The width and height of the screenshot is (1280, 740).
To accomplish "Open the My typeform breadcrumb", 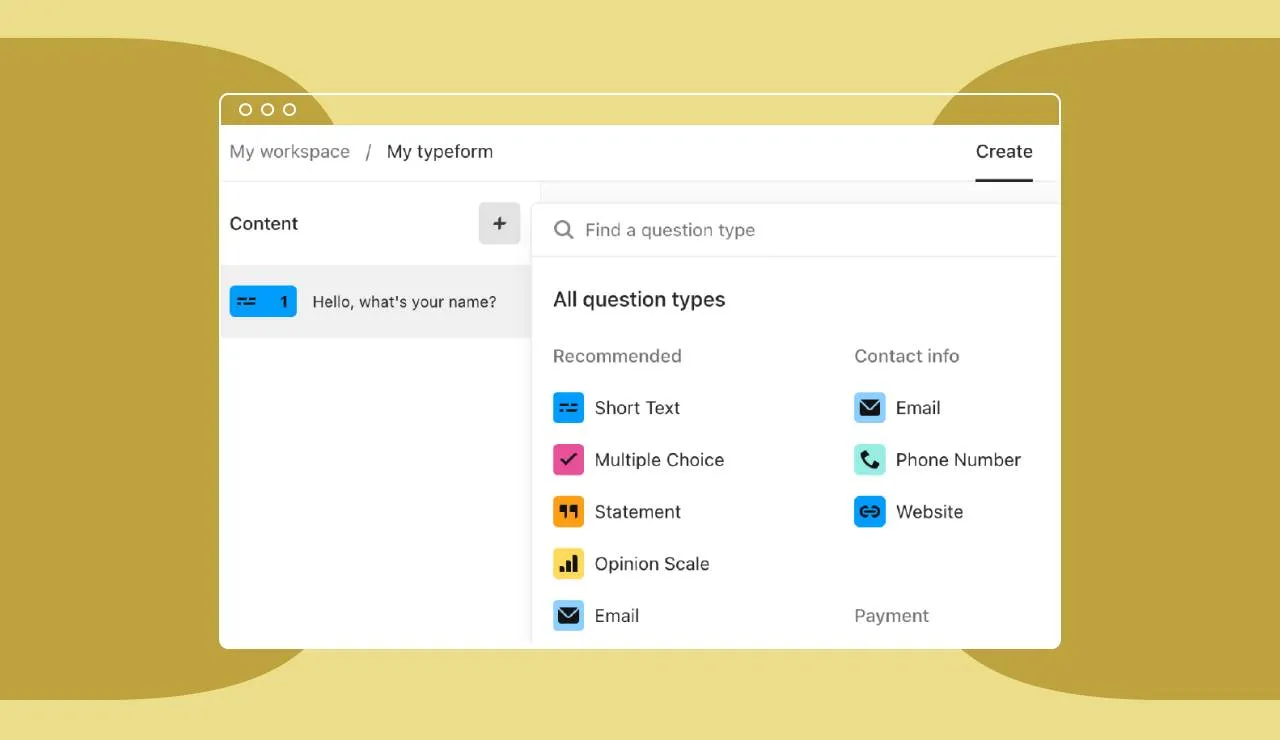I will (440, 152).
